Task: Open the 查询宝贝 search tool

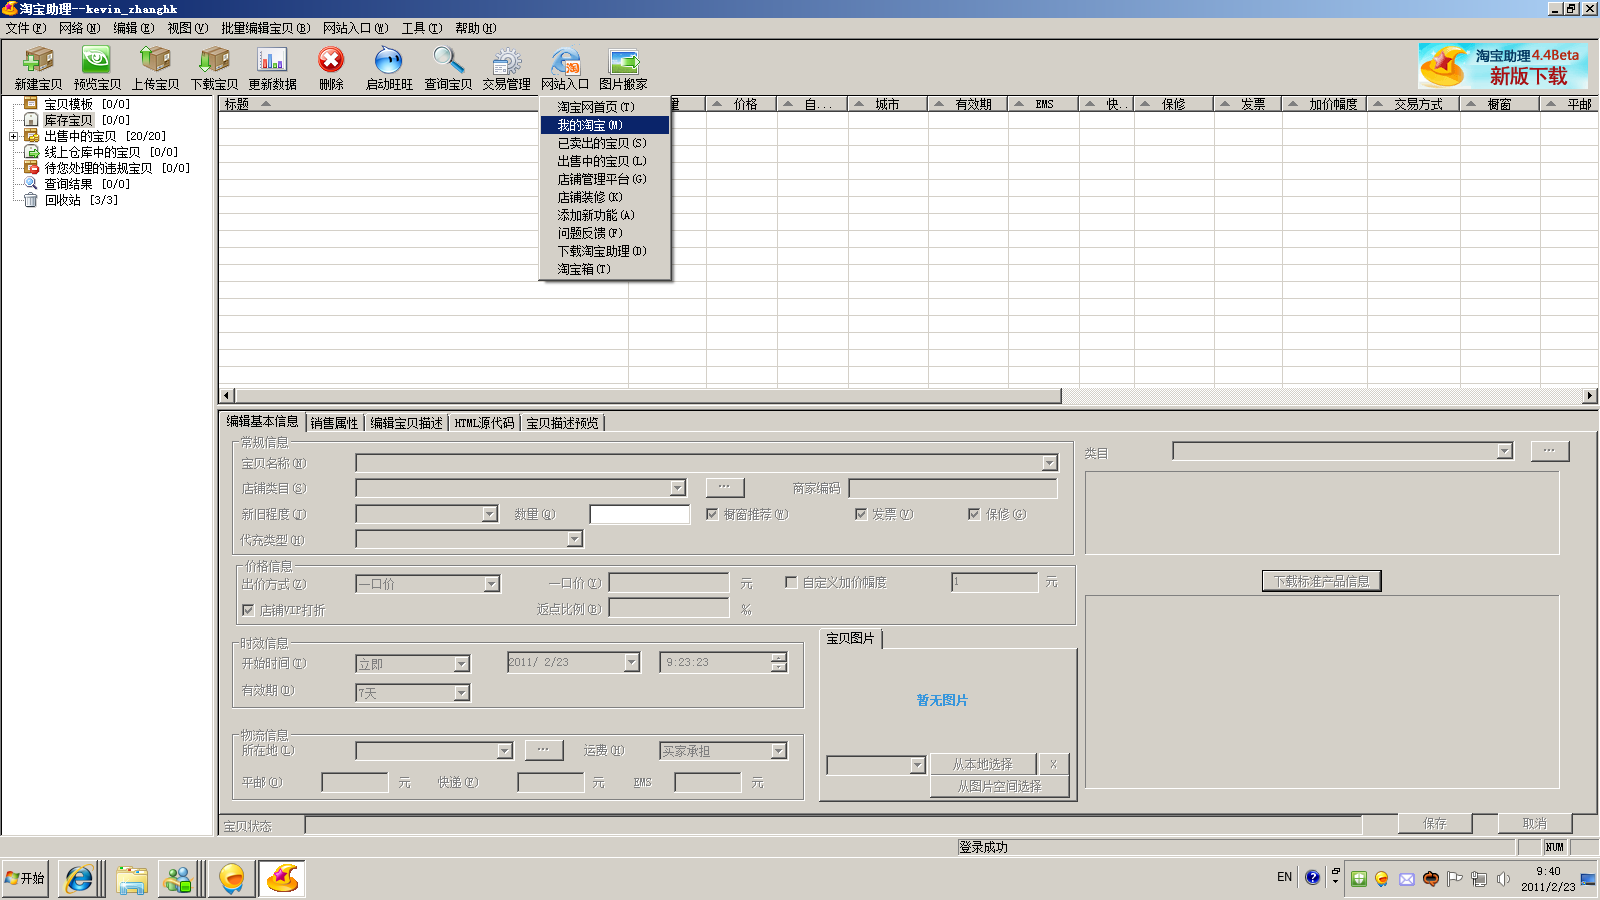Action: tap(448, 68)
